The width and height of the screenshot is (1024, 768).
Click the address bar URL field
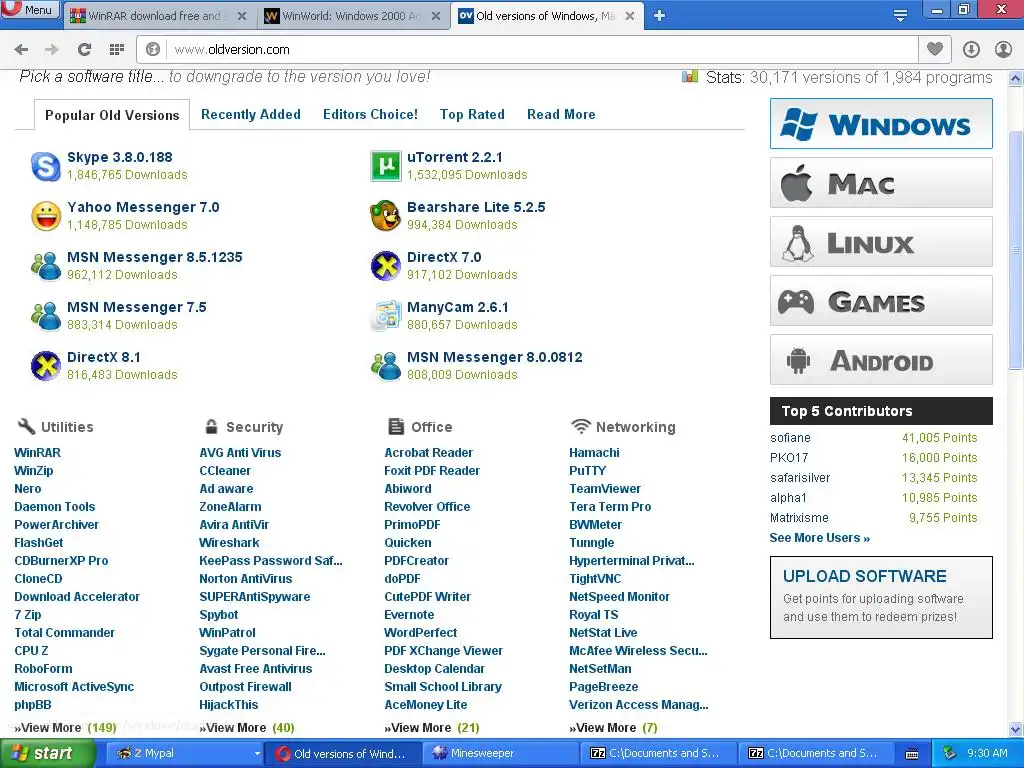pyautogui.click(x=542, y=49)
